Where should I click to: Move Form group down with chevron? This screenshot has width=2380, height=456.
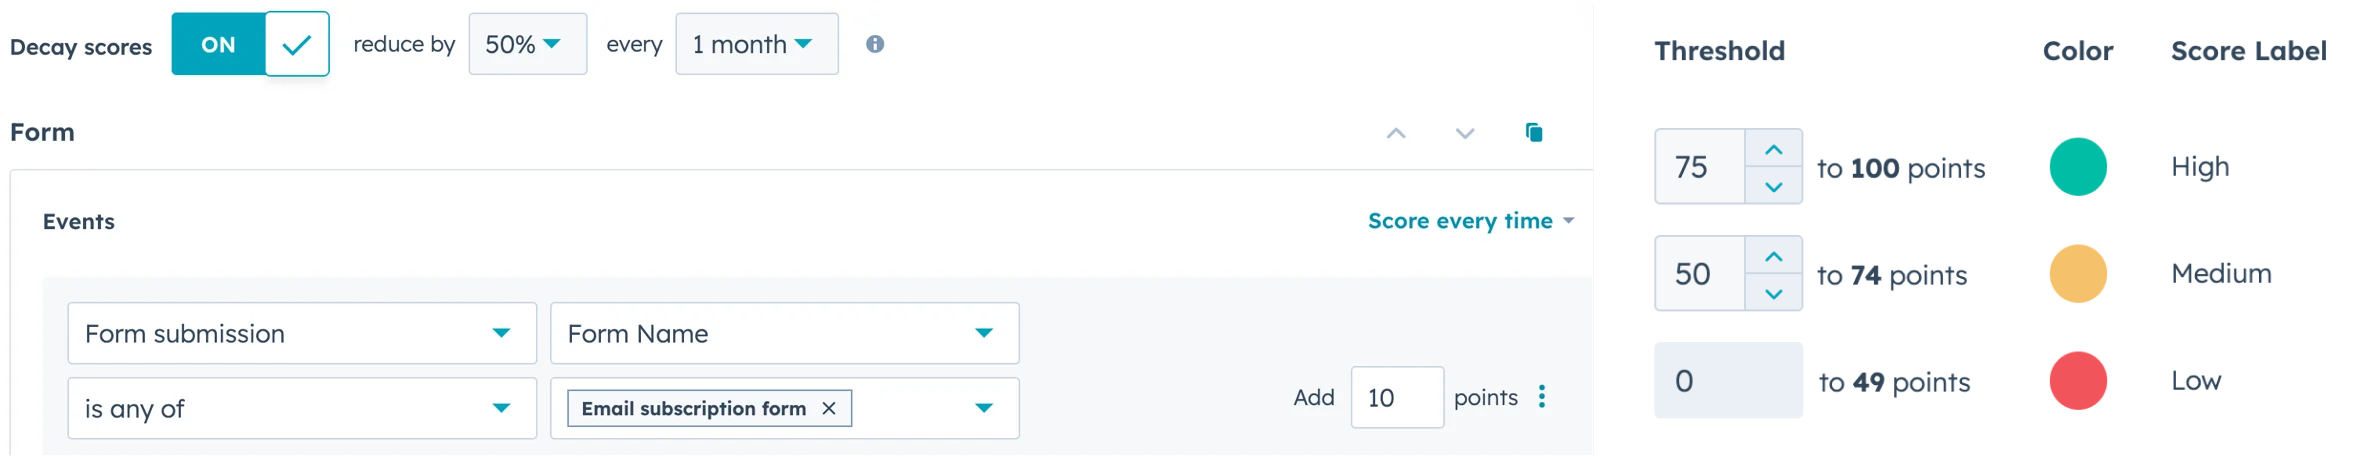click(1465, 133)
